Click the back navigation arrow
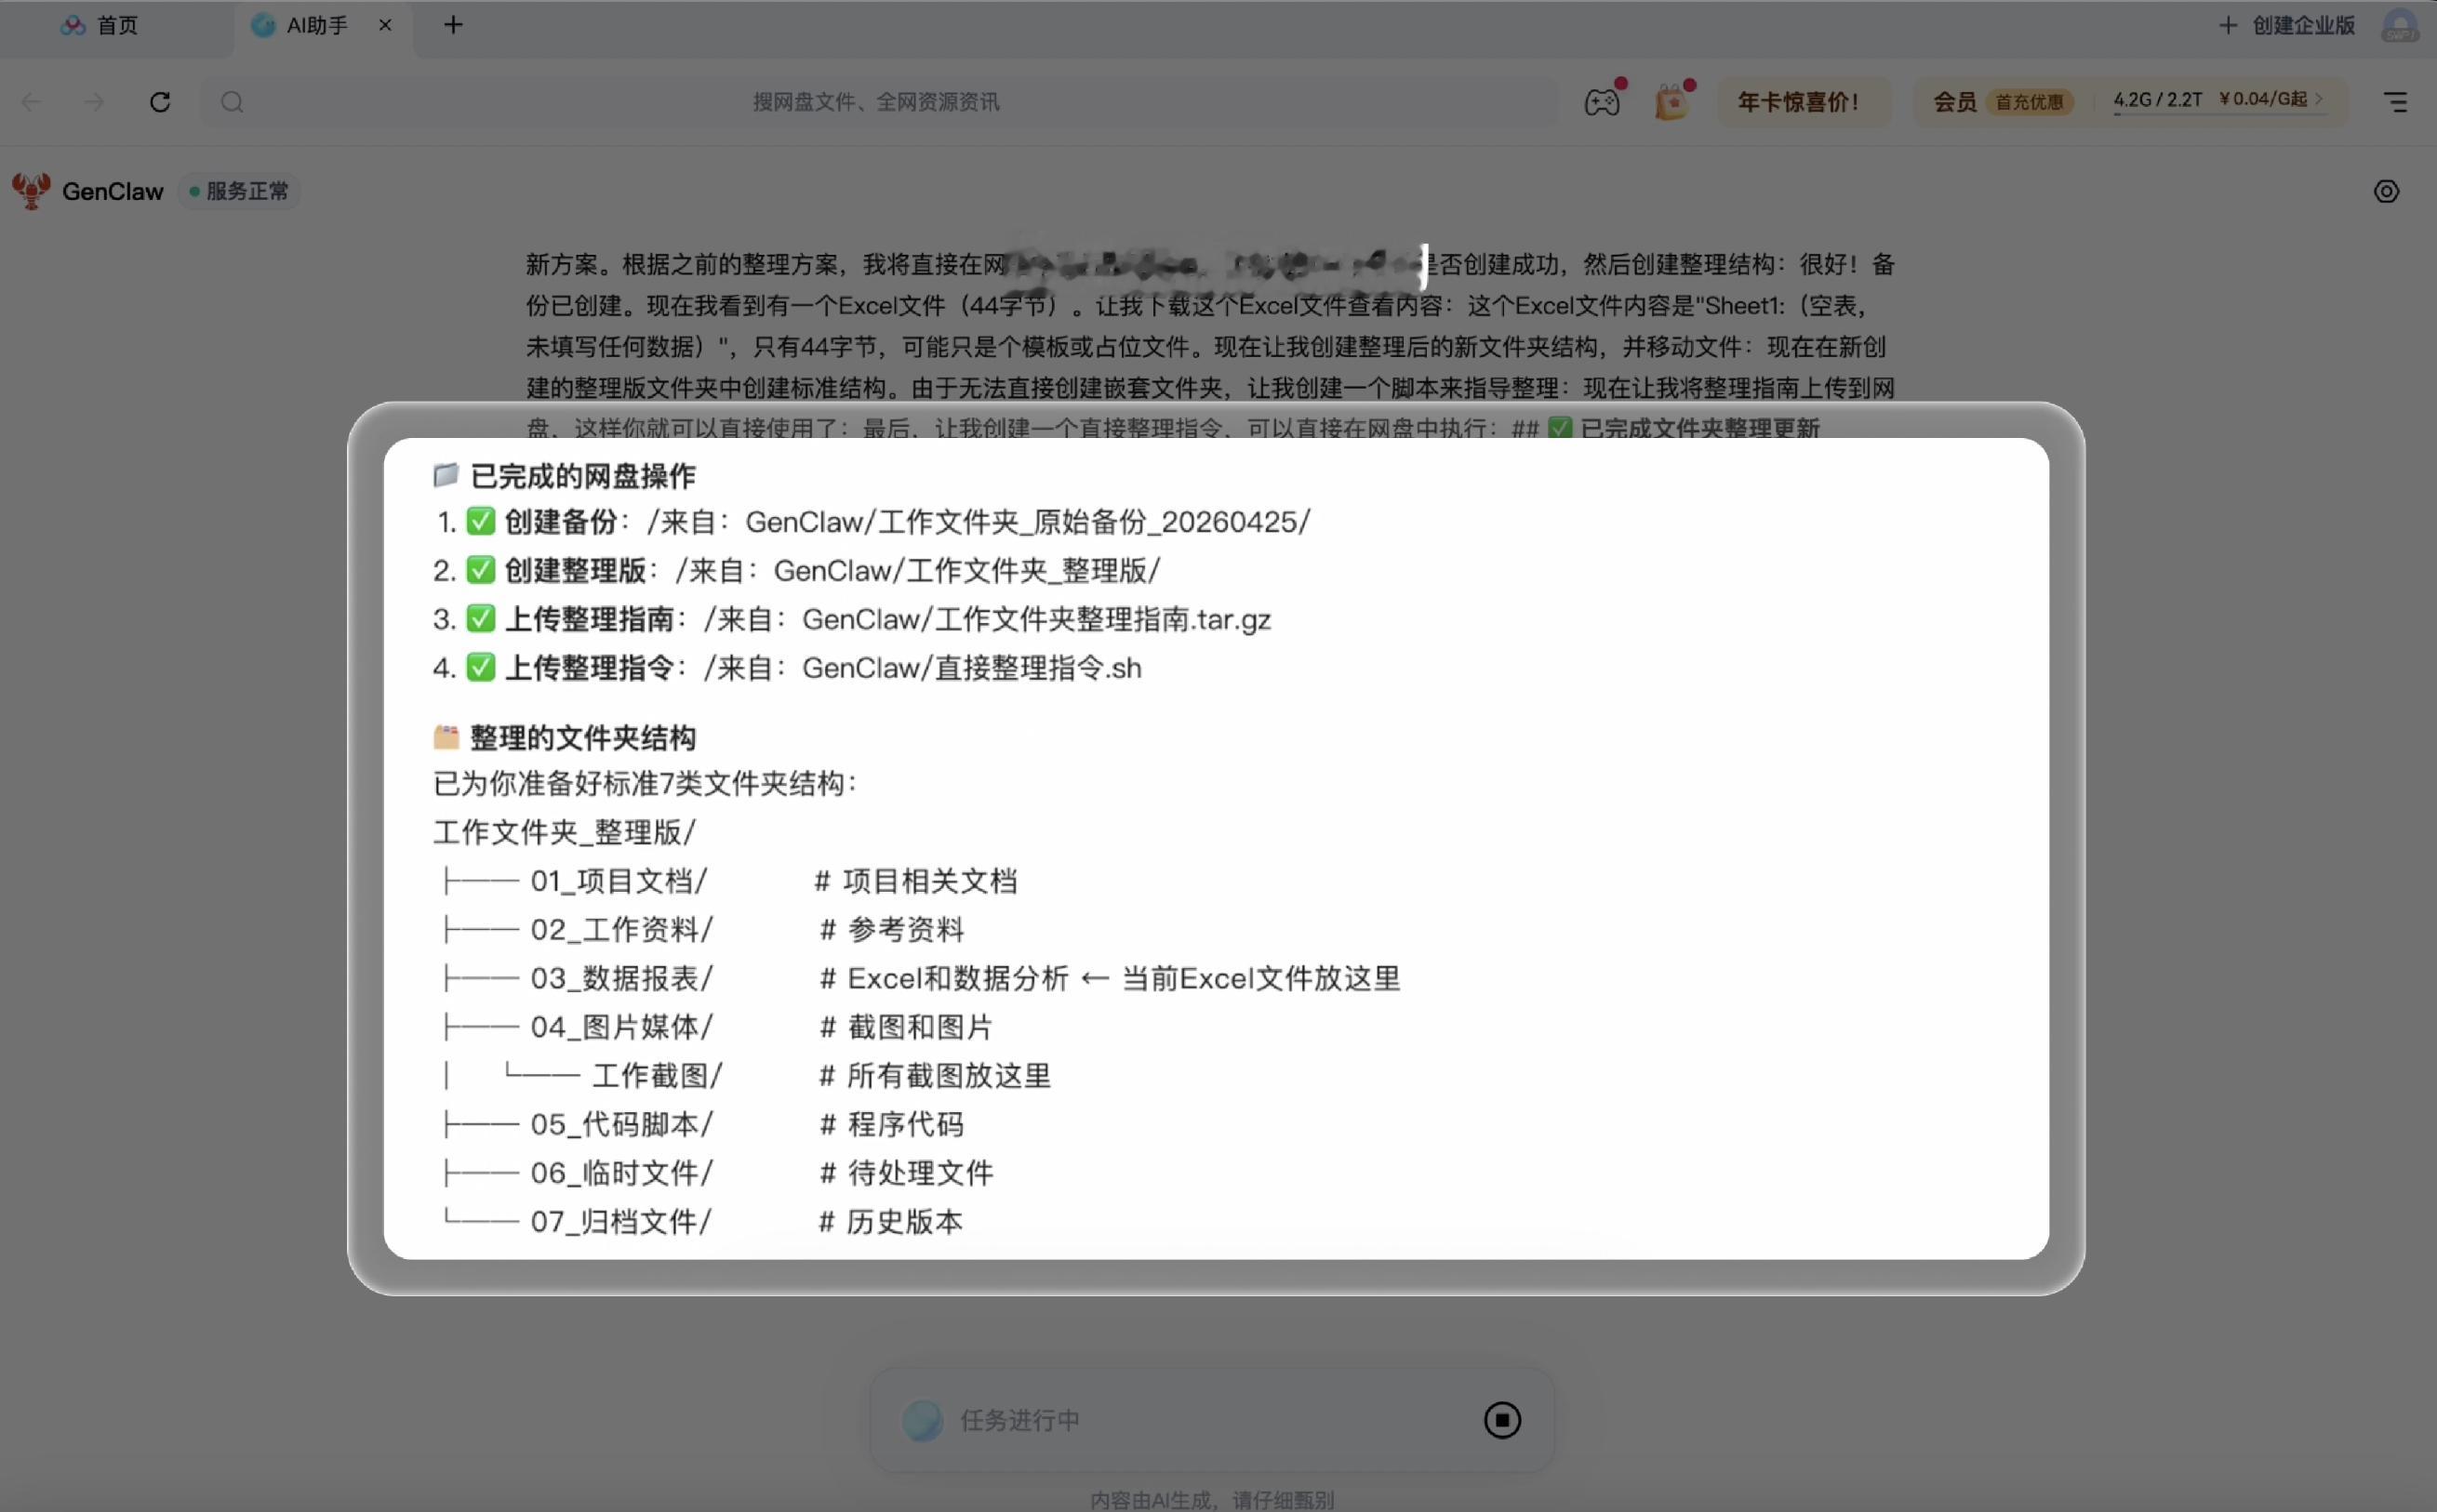The image size is (2437, 1512). click(32, 102)
